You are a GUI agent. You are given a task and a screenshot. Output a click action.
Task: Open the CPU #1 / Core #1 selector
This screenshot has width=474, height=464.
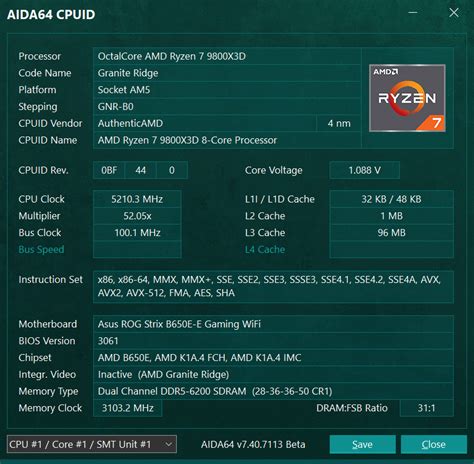(x=92, y=444)
